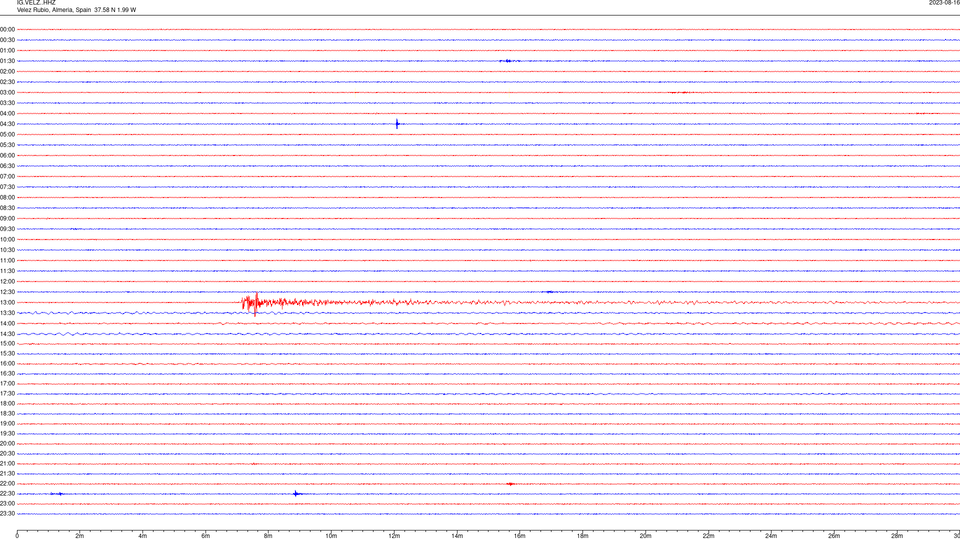960x540 pixels.
Task: Click the blue blip on the 01:30 trace
Action: tap(508, 61)
